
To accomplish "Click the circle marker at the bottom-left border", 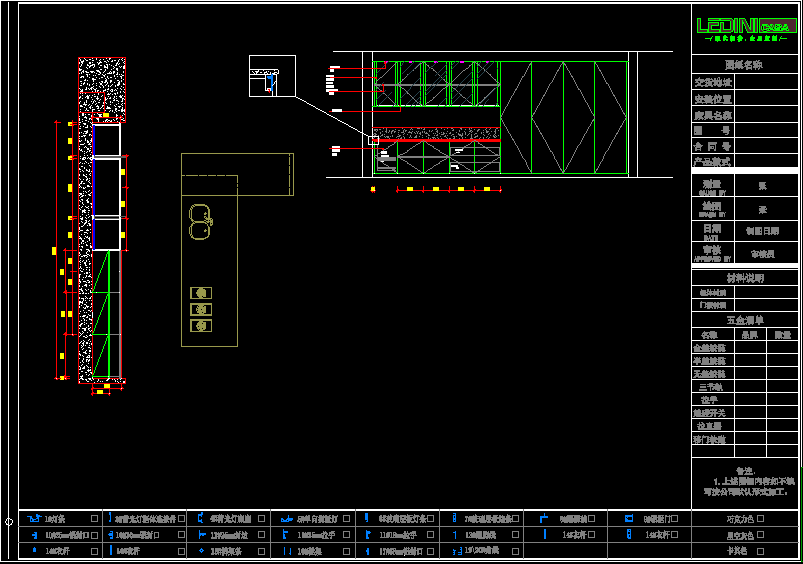I will tap(9, 521).
